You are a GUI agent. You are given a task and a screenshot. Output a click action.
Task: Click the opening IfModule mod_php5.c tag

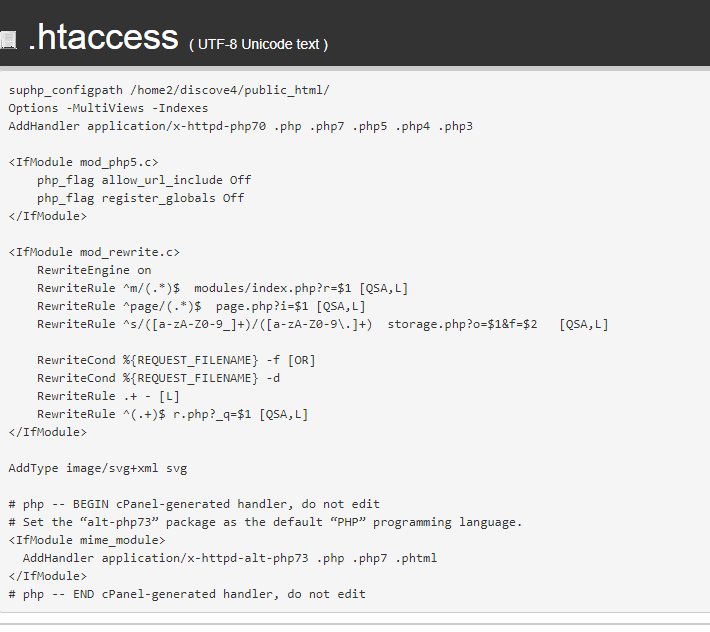pos(83,162)
